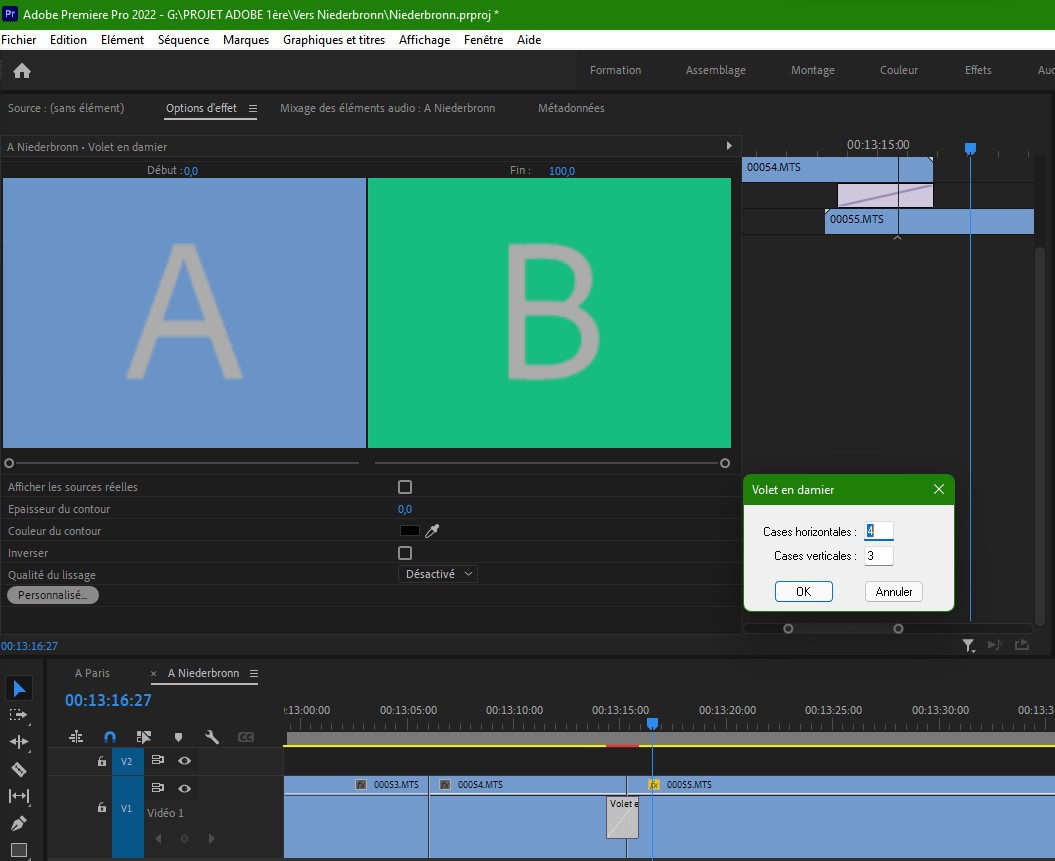Enable 'Afficher les sources réelles' checkbox
The image size is (1055, 861).
[405, 487]
